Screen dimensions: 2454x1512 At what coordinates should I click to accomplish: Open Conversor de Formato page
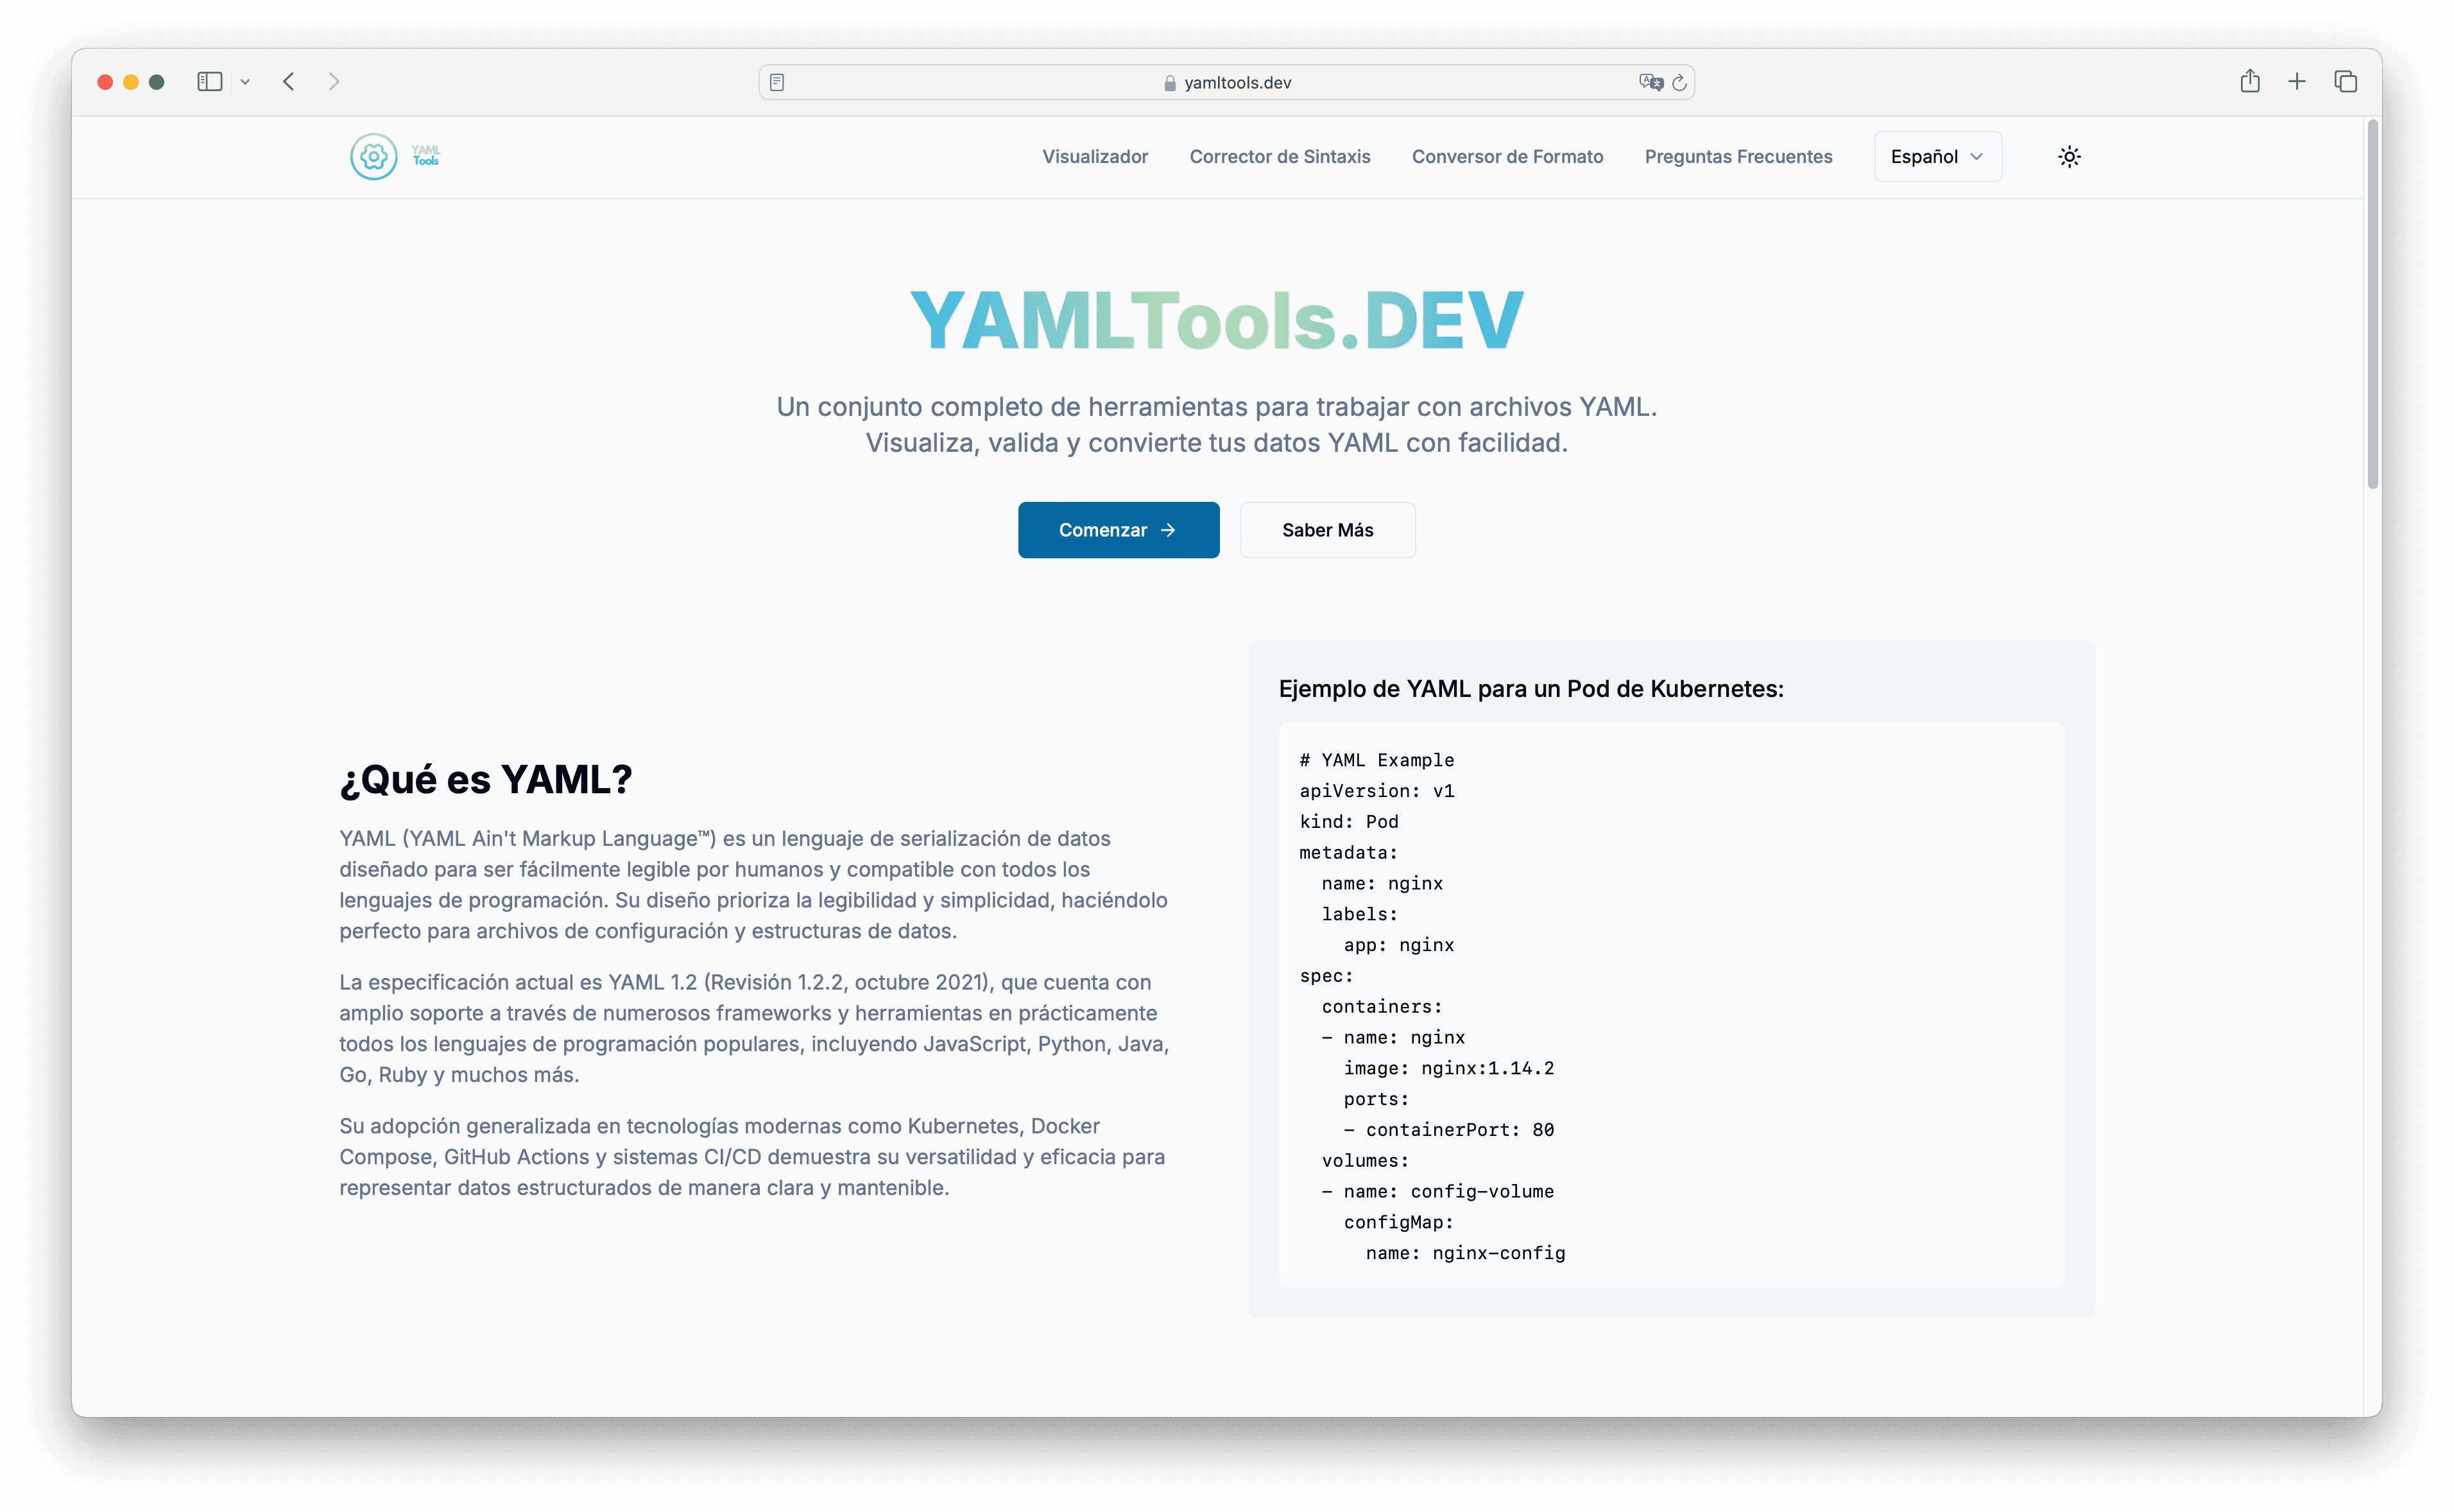coord(1507,157)
